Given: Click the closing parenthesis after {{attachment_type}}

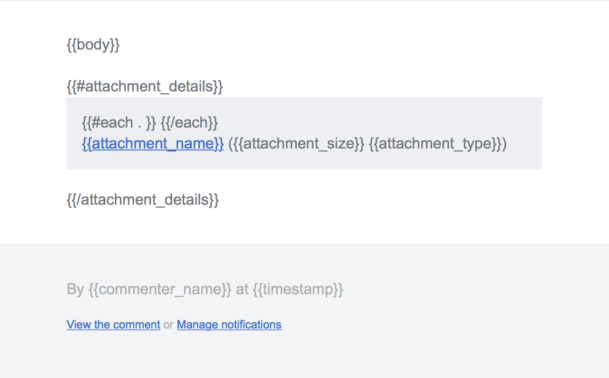Looking at the screenshot, I should (x=505, y=144).
